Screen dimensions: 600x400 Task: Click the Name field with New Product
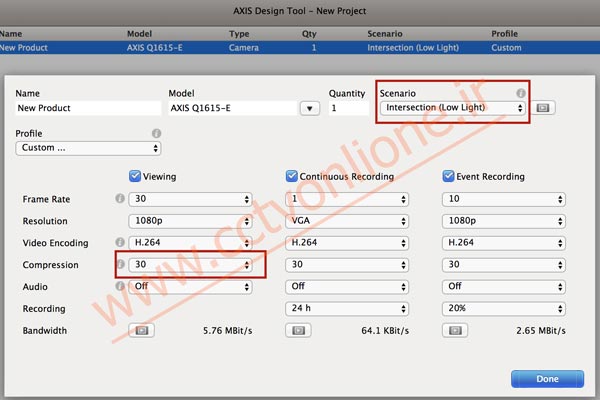click(x=88, y=108)
